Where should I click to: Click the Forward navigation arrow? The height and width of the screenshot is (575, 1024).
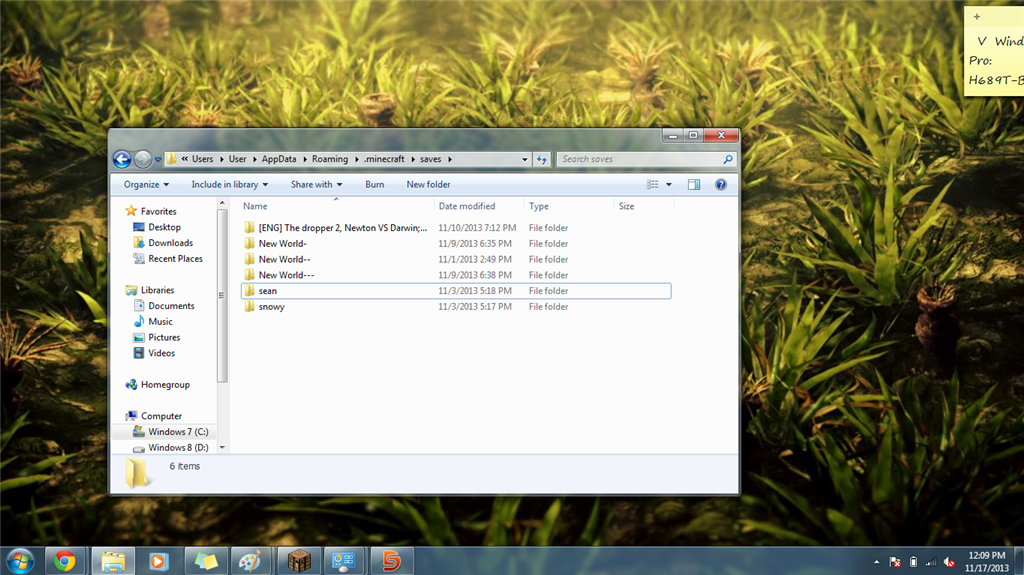click(142, 159)
